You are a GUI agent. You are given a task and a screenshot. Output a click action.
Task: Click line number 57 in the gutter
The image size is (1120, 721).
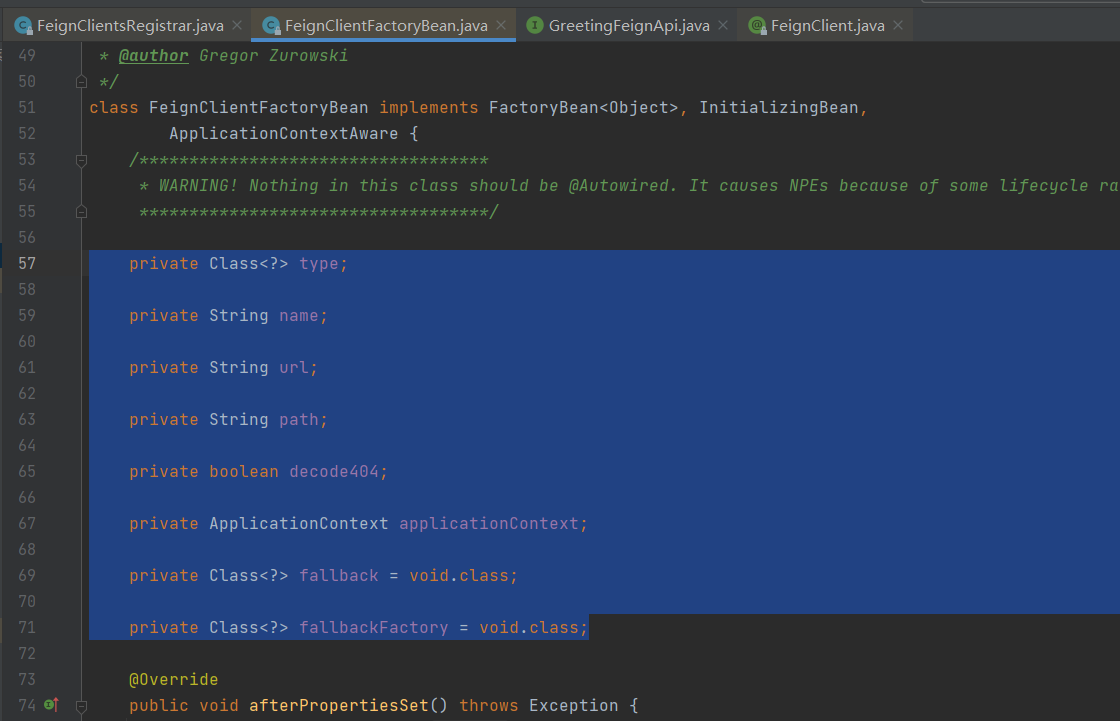tap(27, 264)
